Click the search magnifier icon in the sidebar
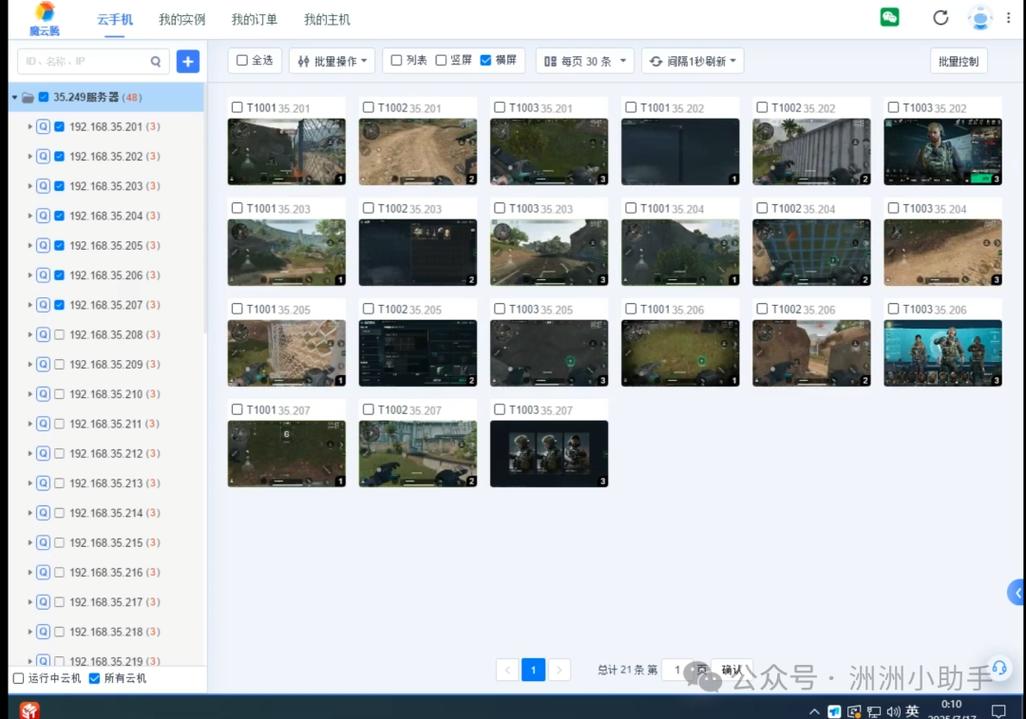 [156, 61]
